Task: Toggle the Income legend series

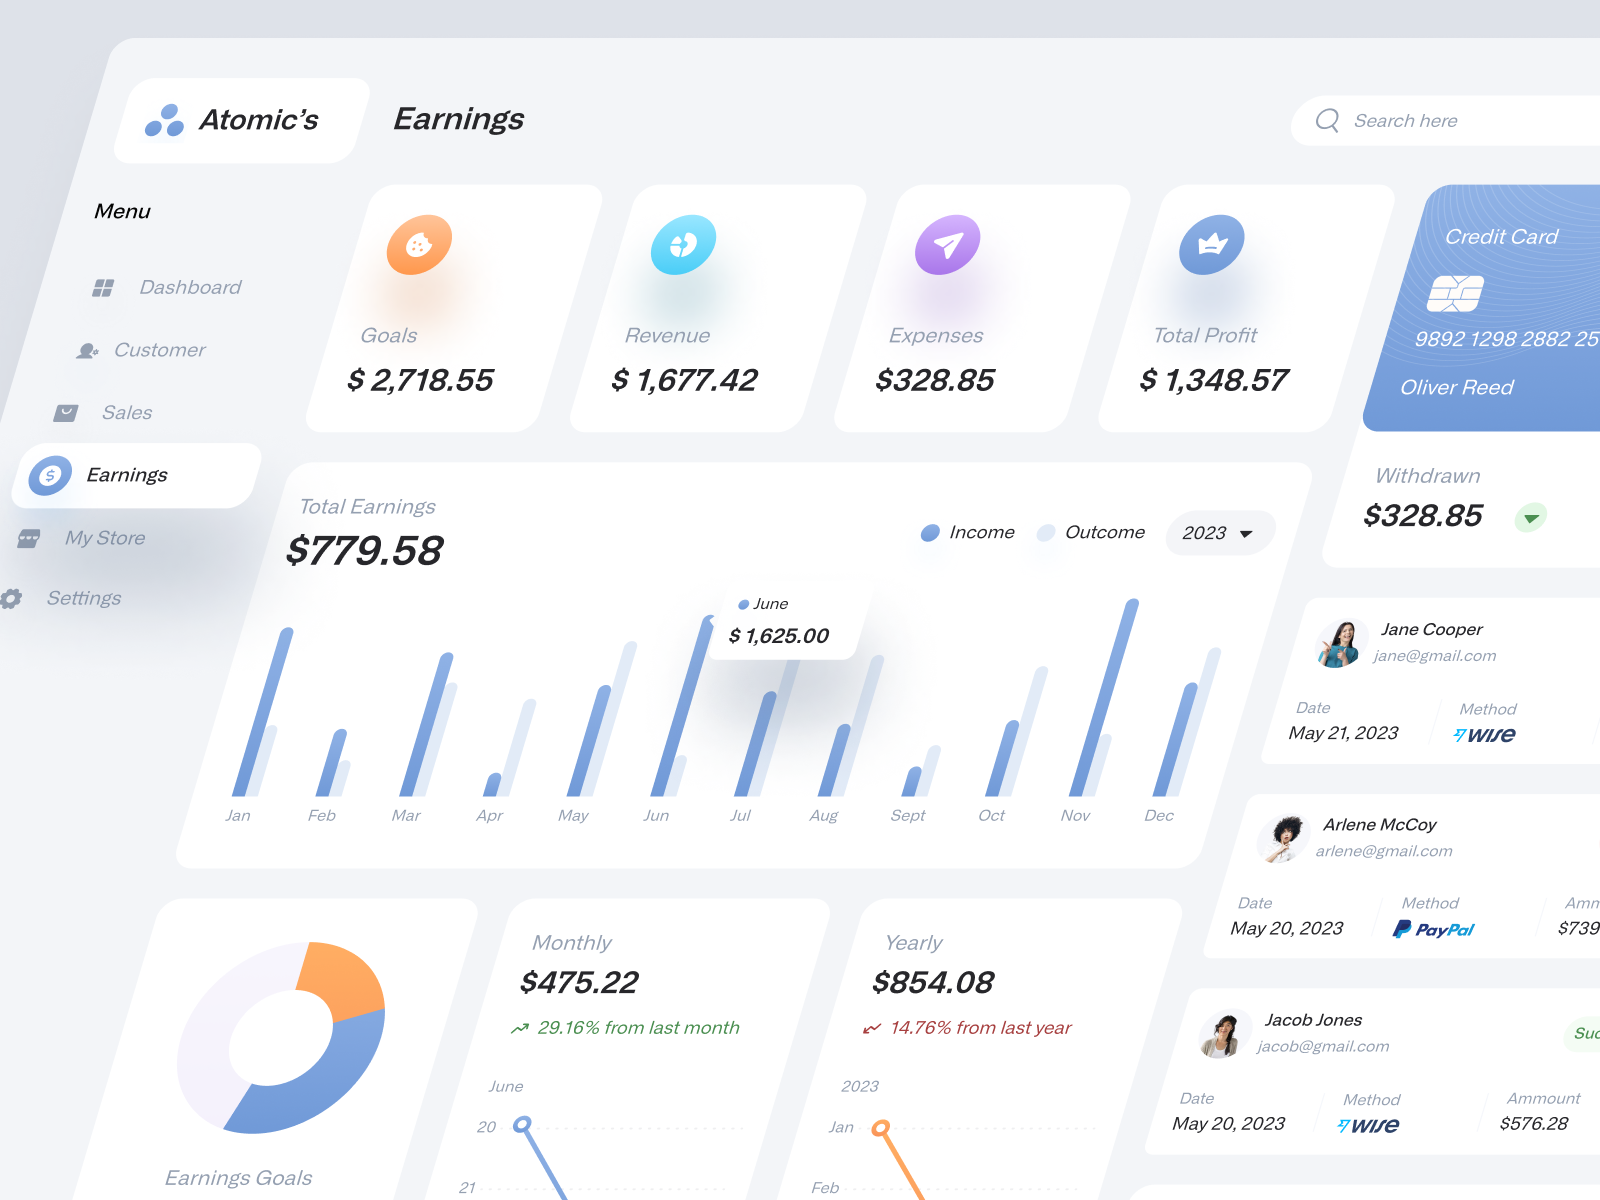Action: tap(967, 533)
